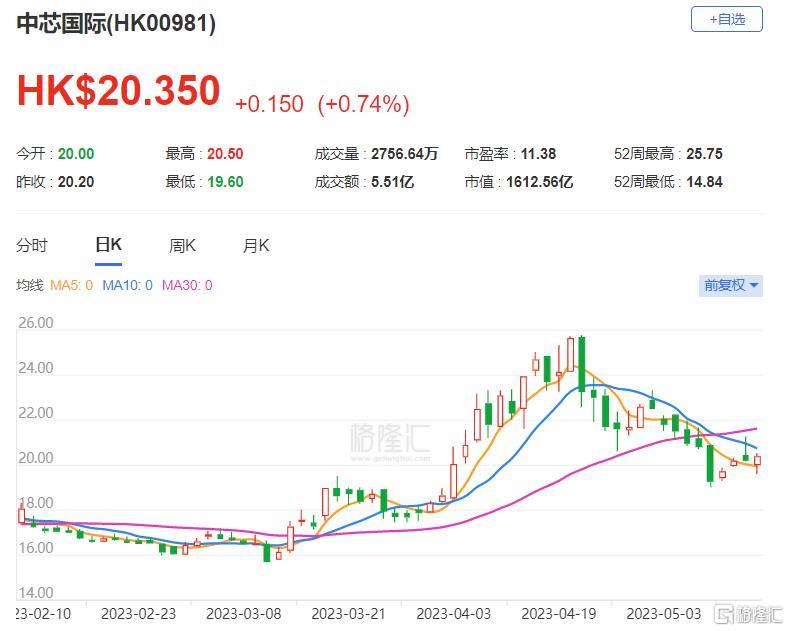Viewport: 789px width, 631px height.
Task: Open the 月K monthly chart tab
Action: point(256,246)
